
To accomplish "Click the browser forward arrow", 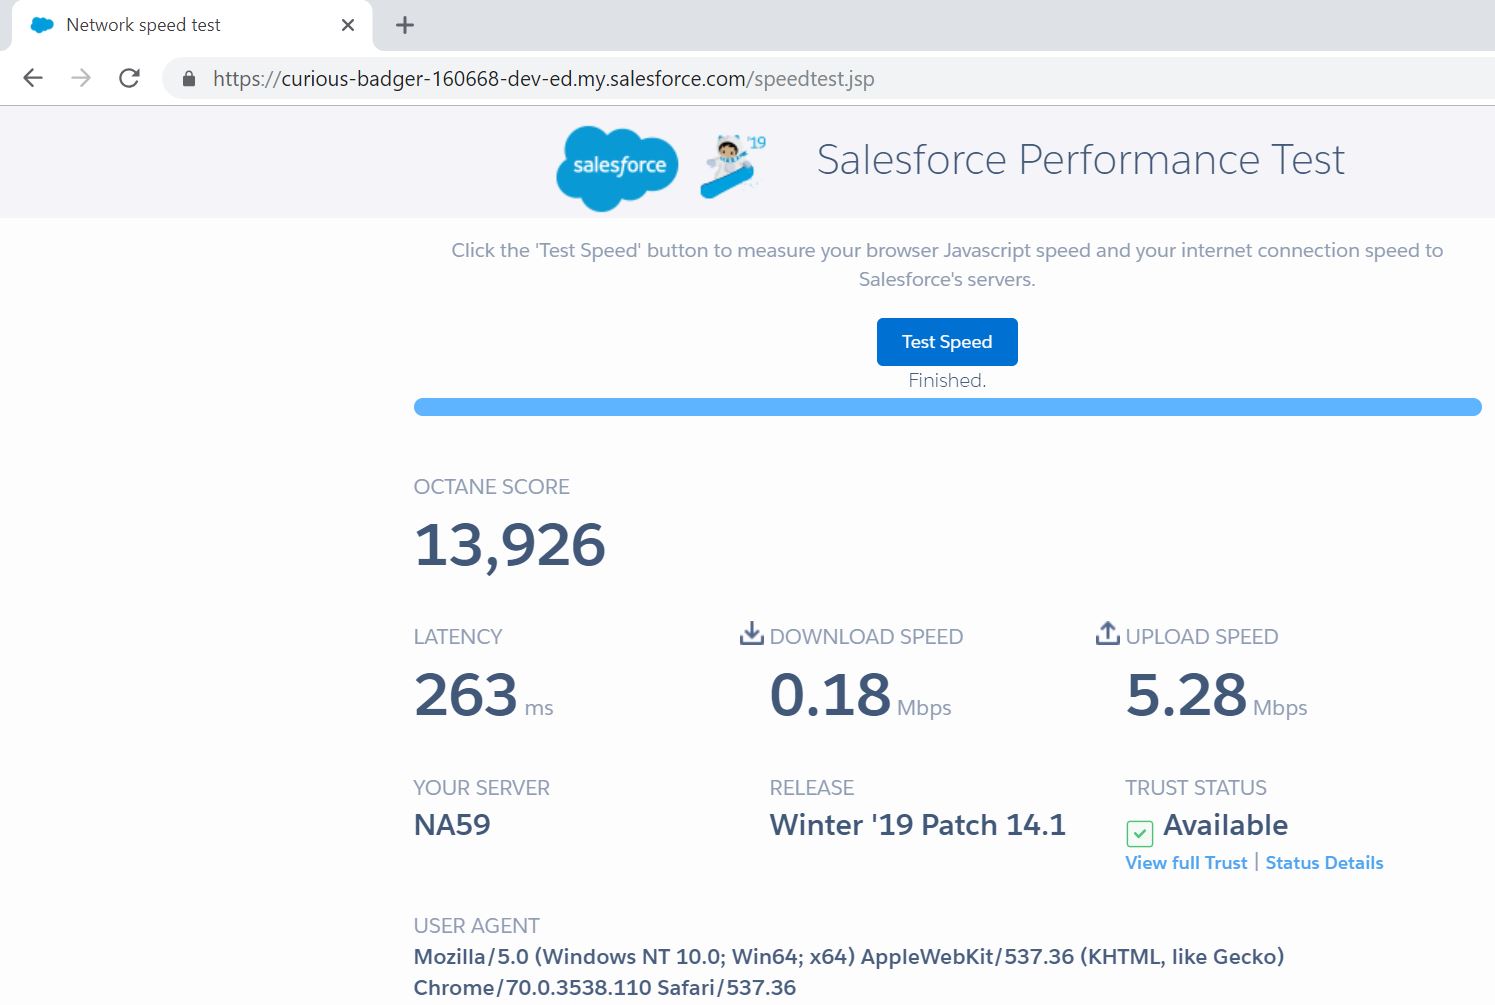I will (x=81, y=78).
